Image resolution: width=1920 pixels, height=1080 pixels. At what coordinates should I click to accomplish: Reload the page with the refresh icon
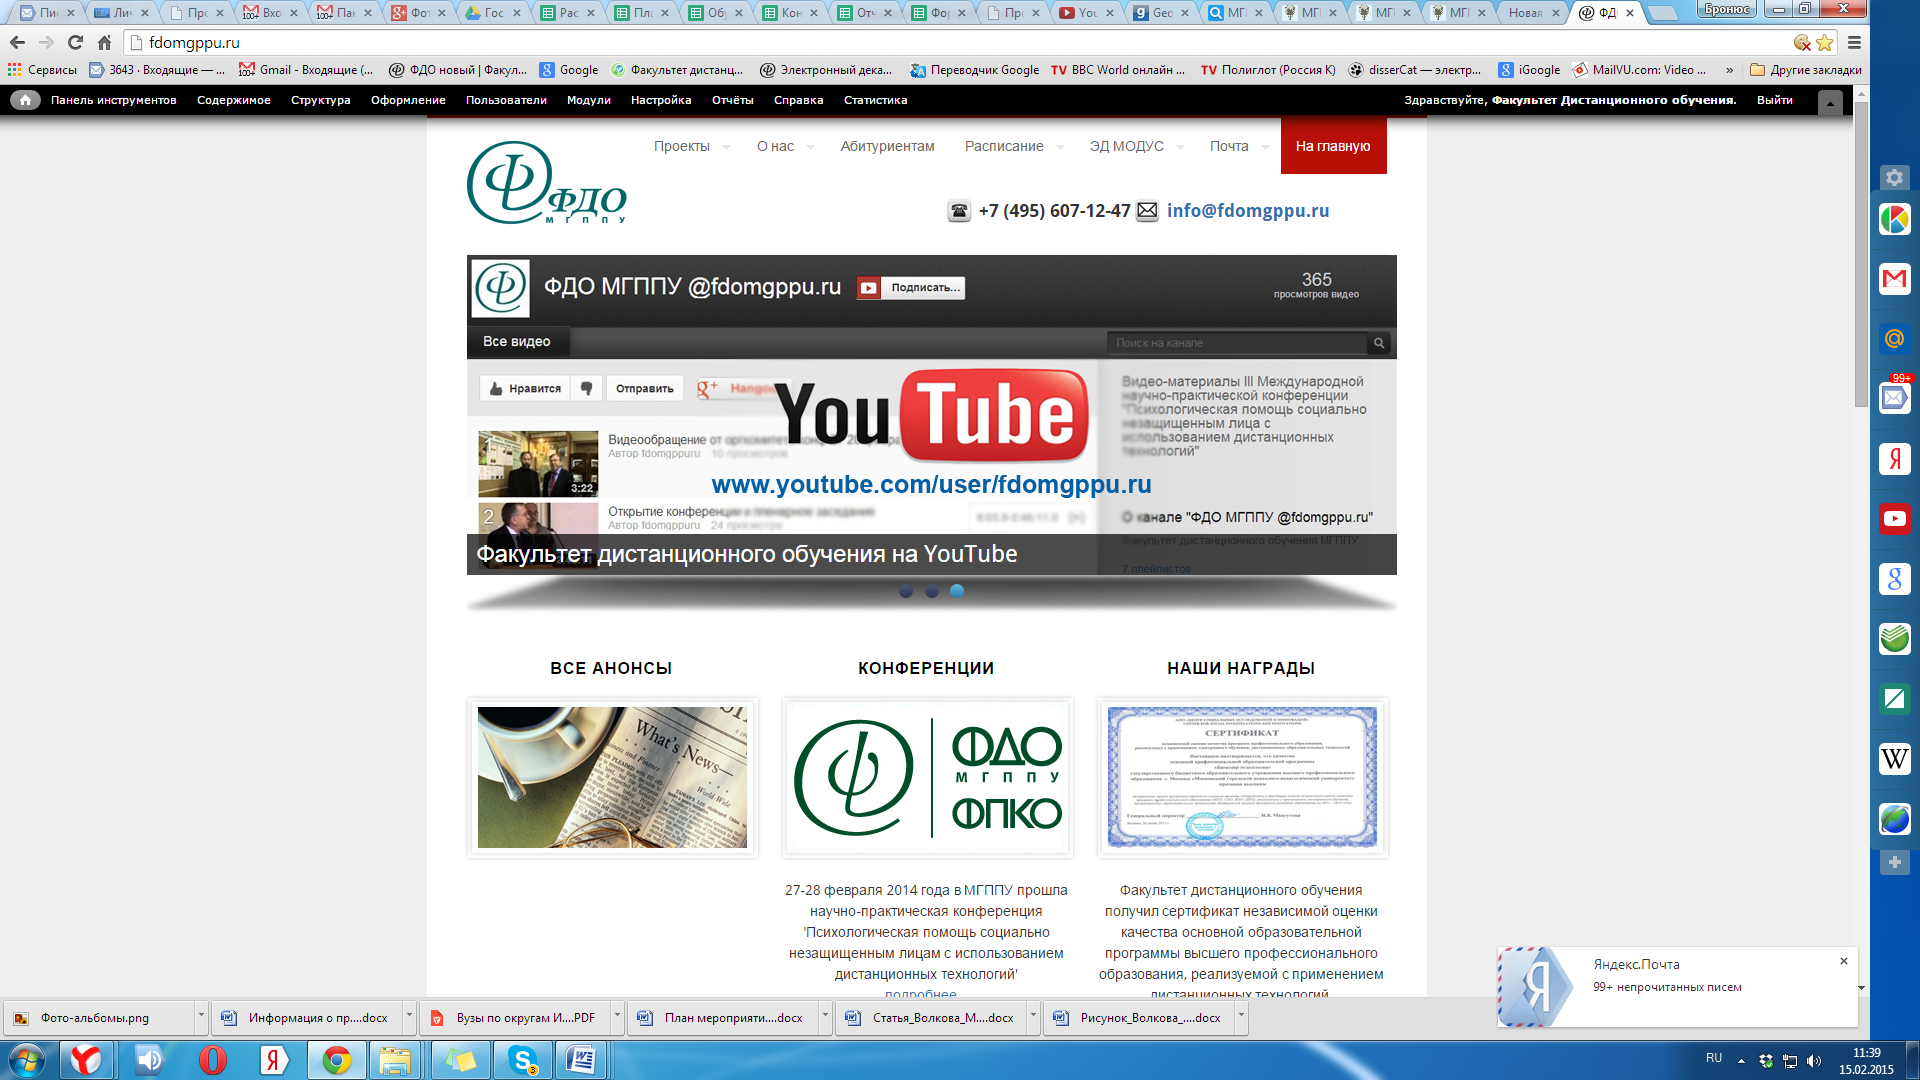[75, 43]
